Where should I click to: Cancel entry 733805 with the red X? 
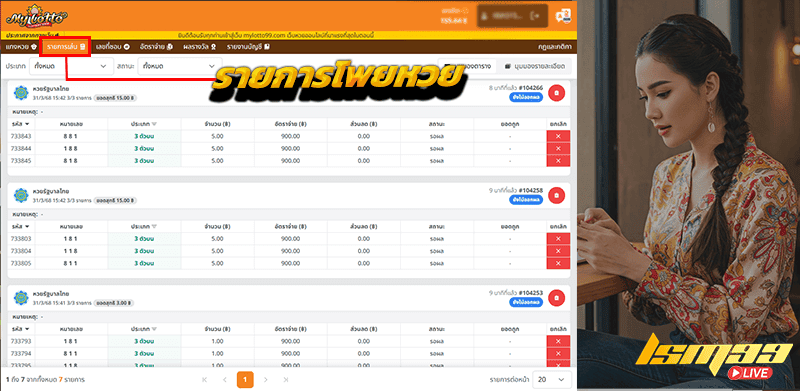pyautogui.click(x=558, y=263)
